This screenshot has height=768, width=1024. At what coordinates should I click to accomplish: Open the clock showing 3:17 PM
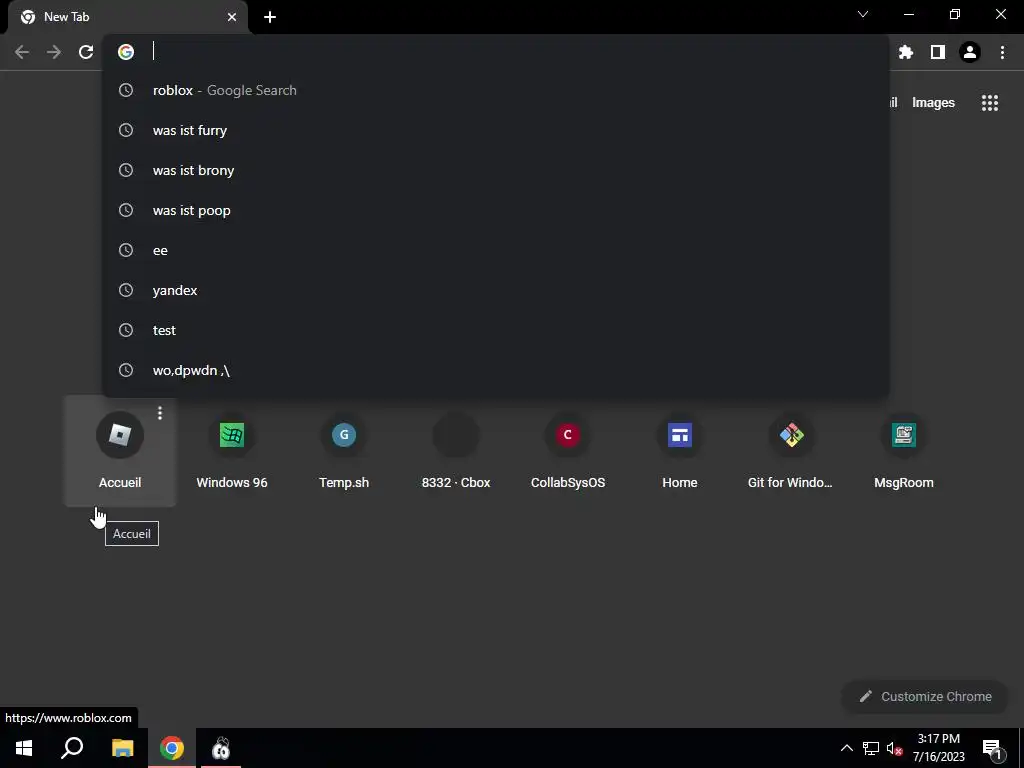click(938, 748)
